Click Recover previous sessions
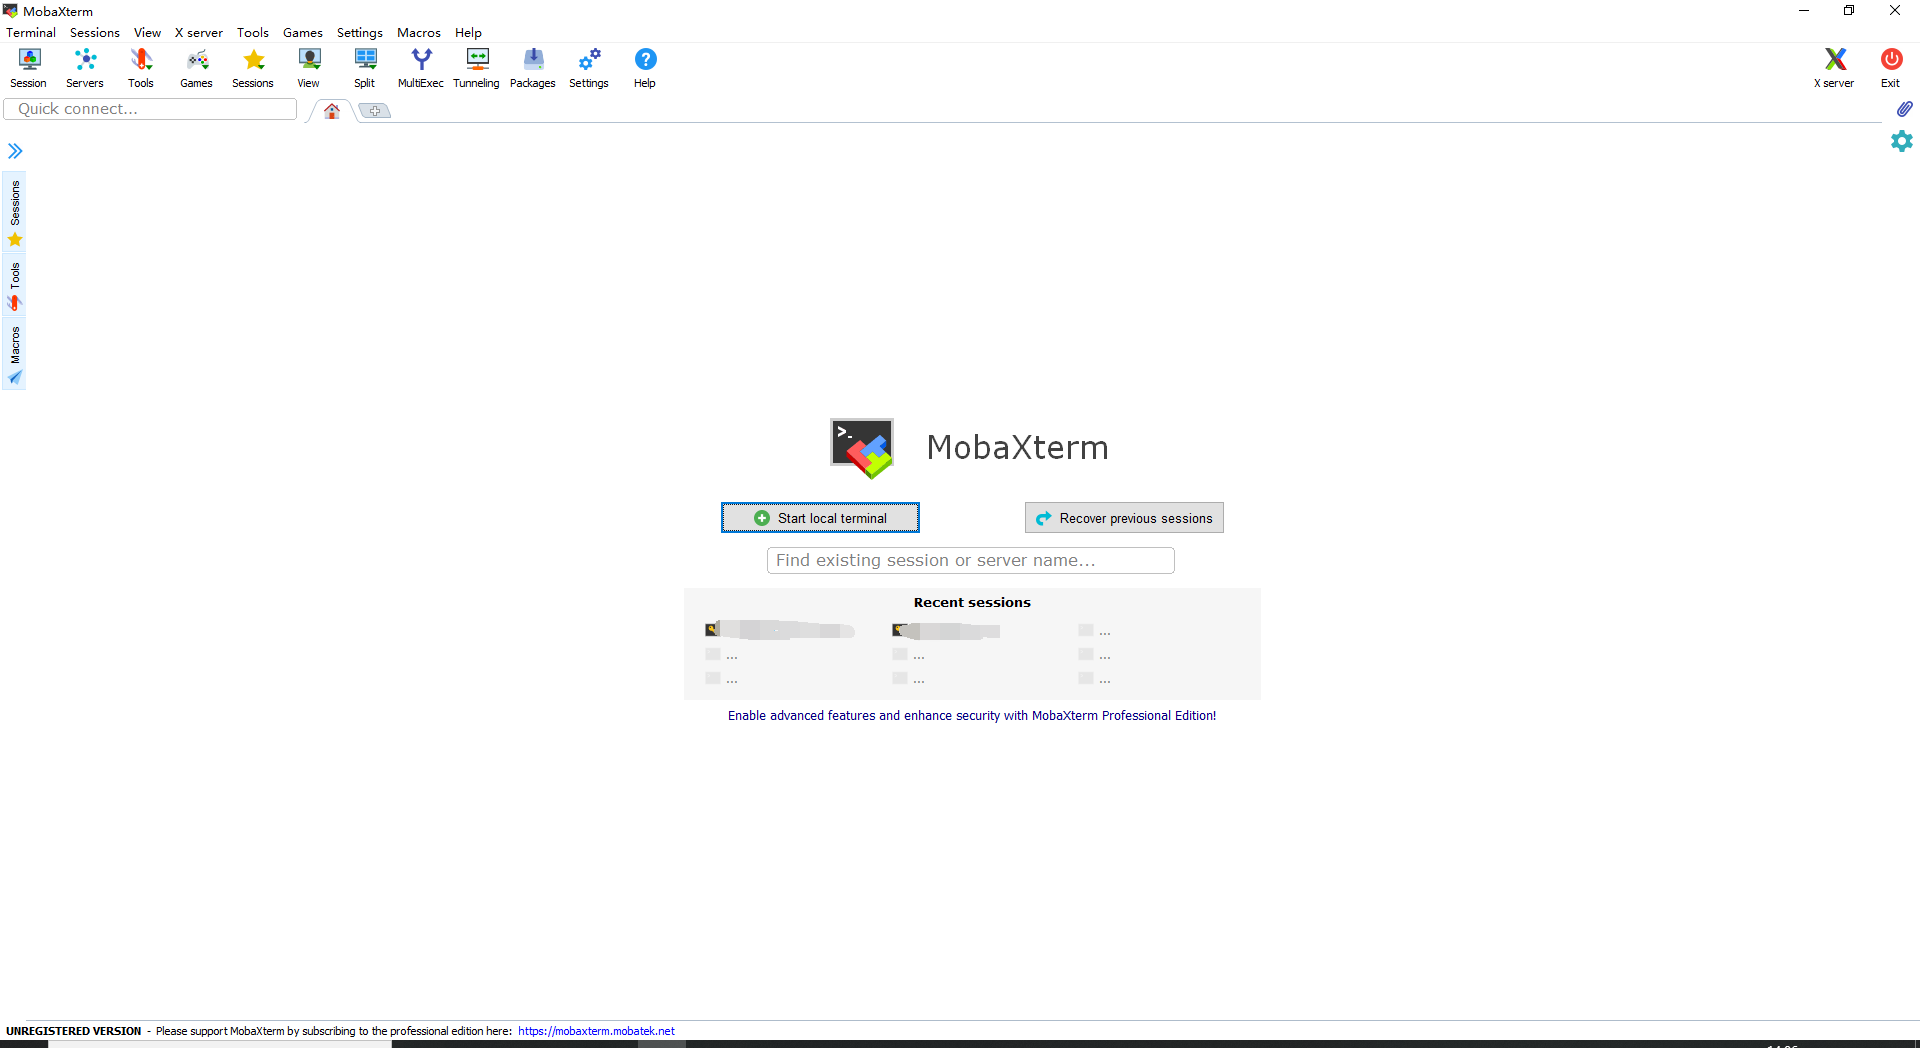Image resolution: width=1920 pixels, height=1048 pixels. [1123, 517]
